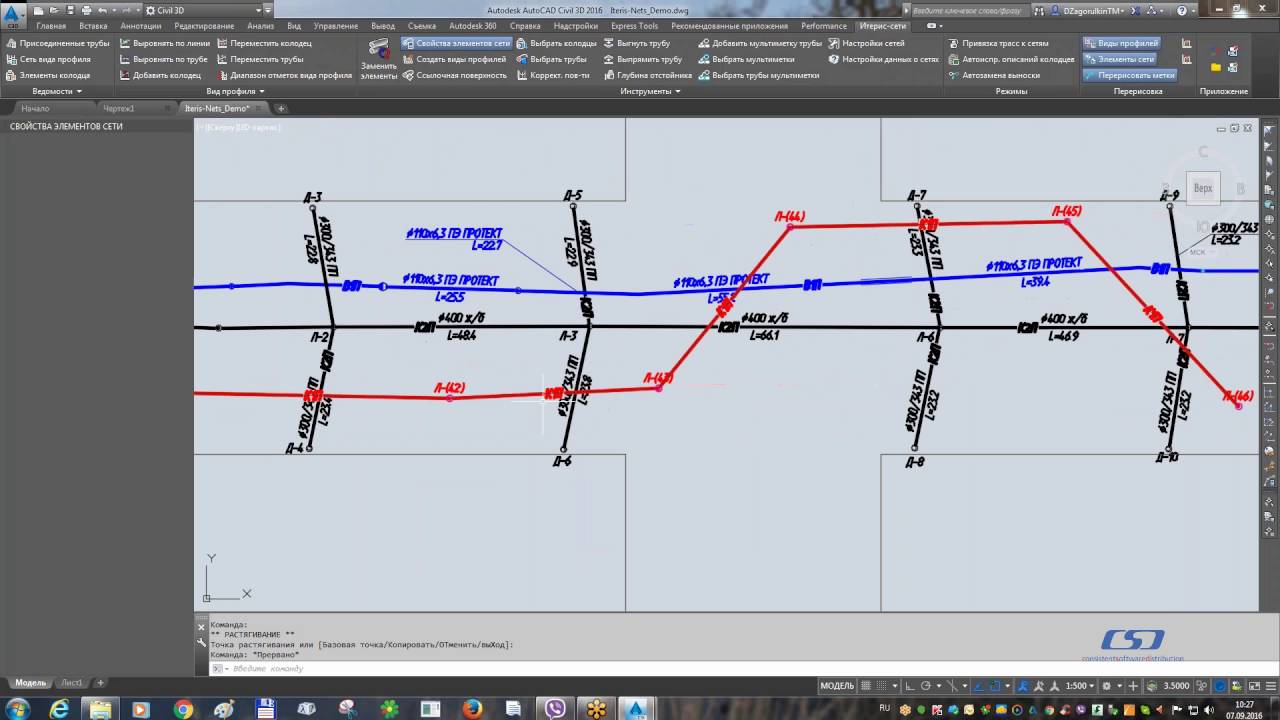Switch to the Начало document tab
Viewport: 1280px width, 720px height.
pos(35,108)
